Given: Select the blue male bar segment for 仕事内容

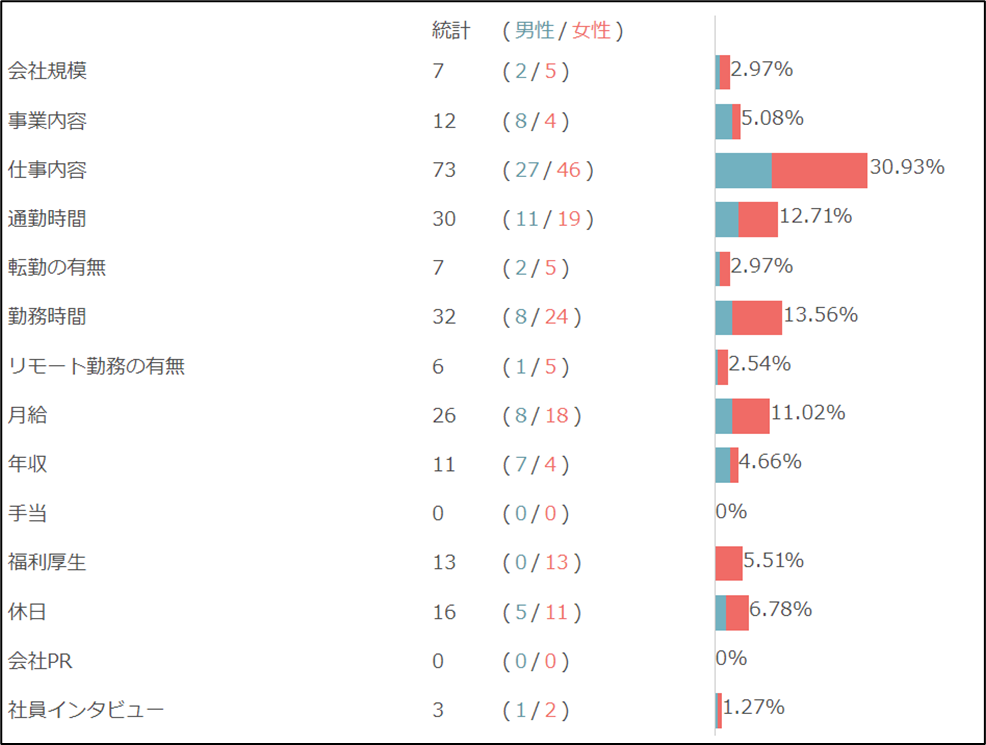Looking at the screenshot, I should pyautogui.click(x=743, y=170).
